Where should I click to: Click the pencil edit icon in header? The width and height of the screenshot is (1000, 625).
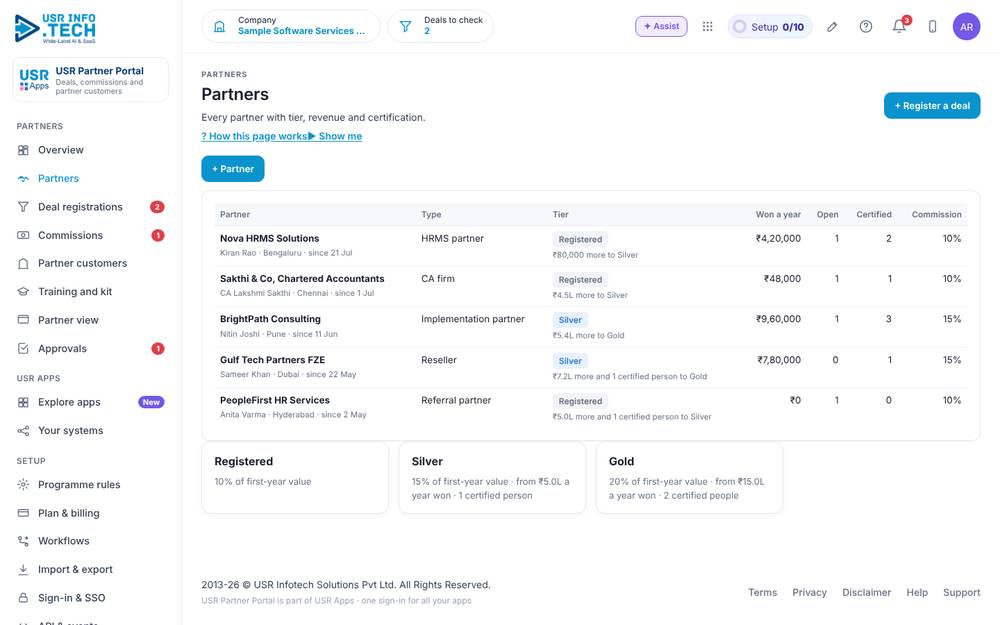(832, 27)
